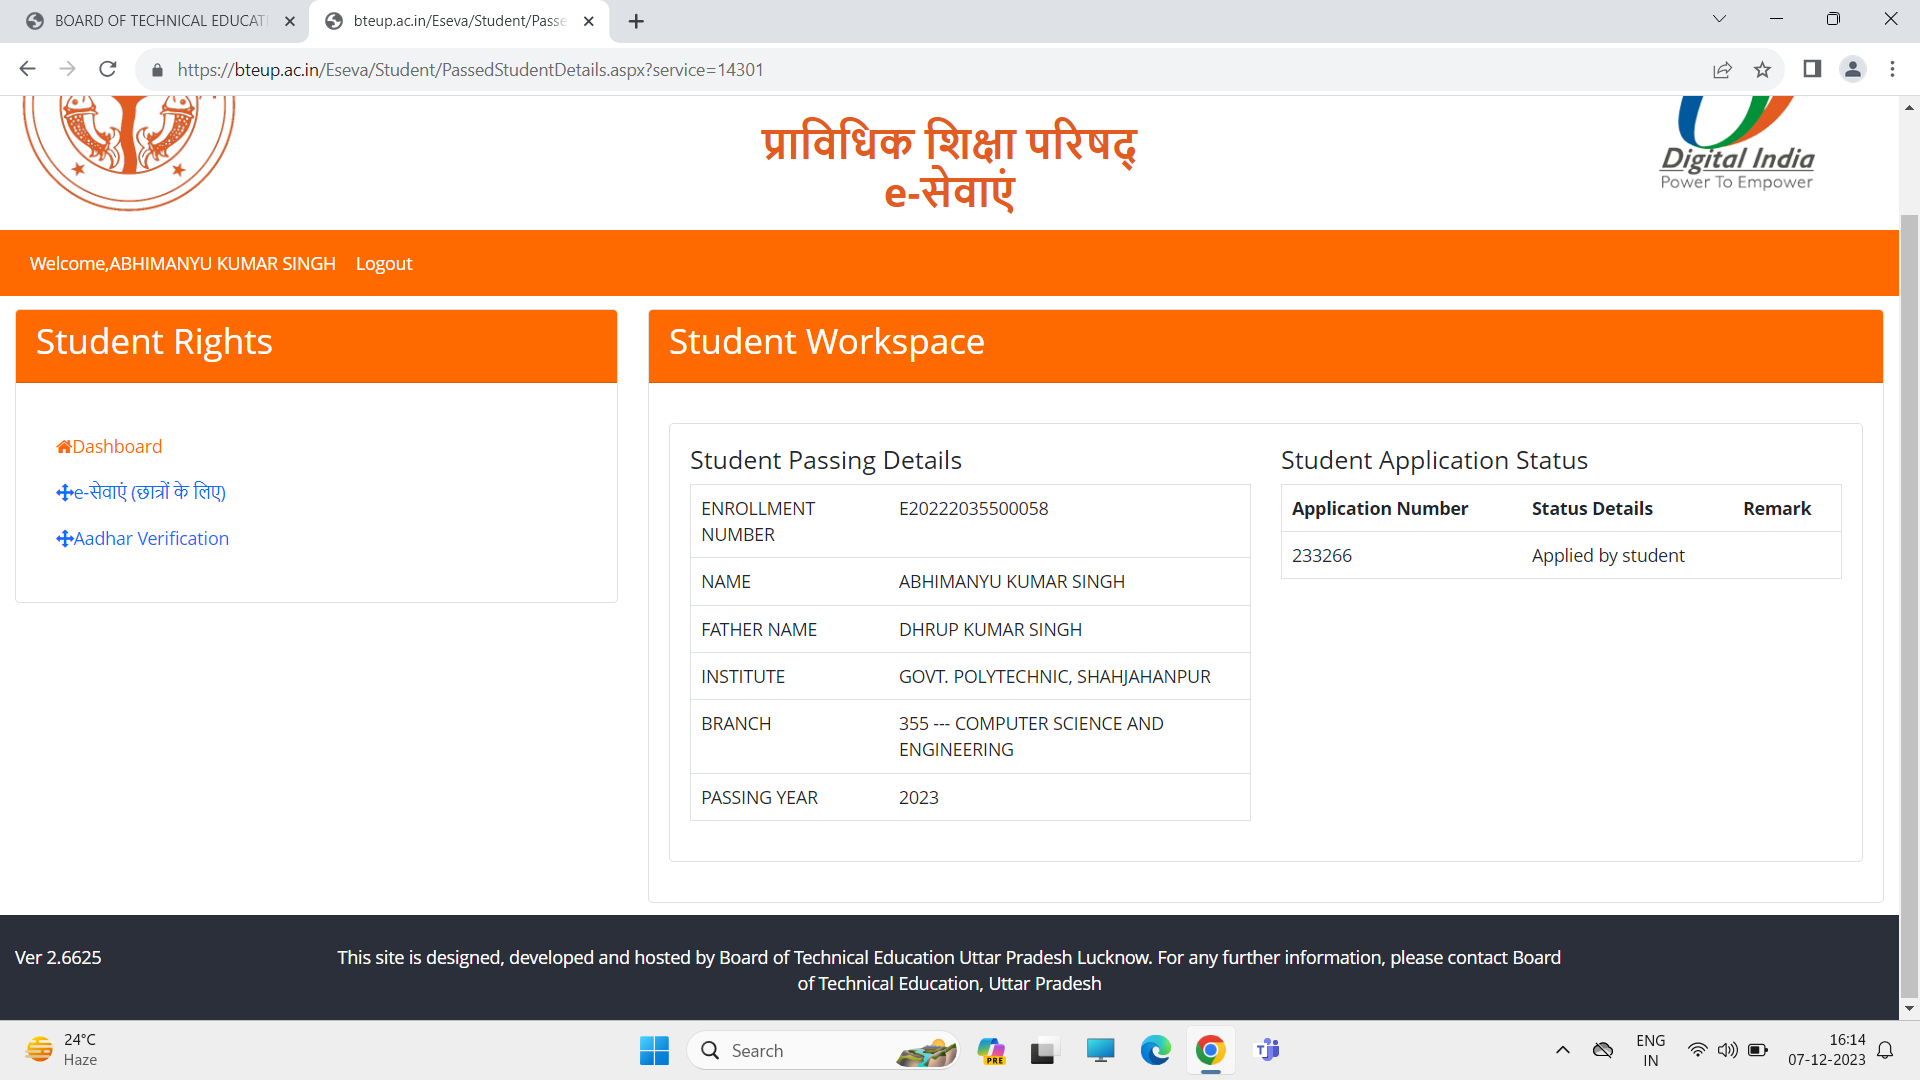Click the Windows Start button
This screenshot has width=1920, height=1080.
tap(654, 1050)
